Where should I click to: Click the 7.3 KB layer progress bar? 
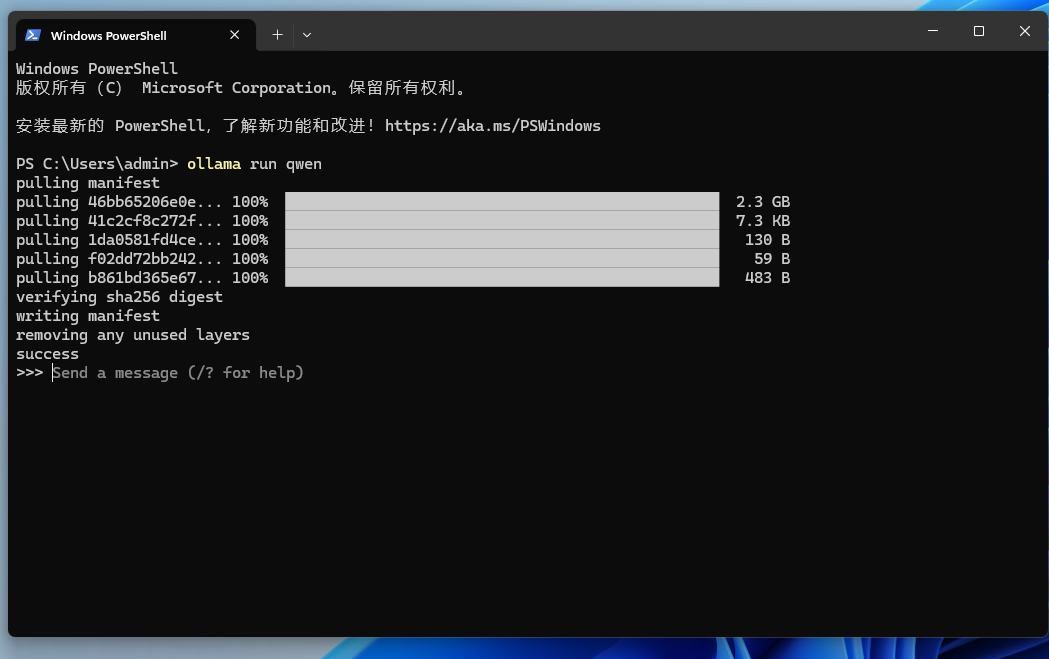[500, 220]
